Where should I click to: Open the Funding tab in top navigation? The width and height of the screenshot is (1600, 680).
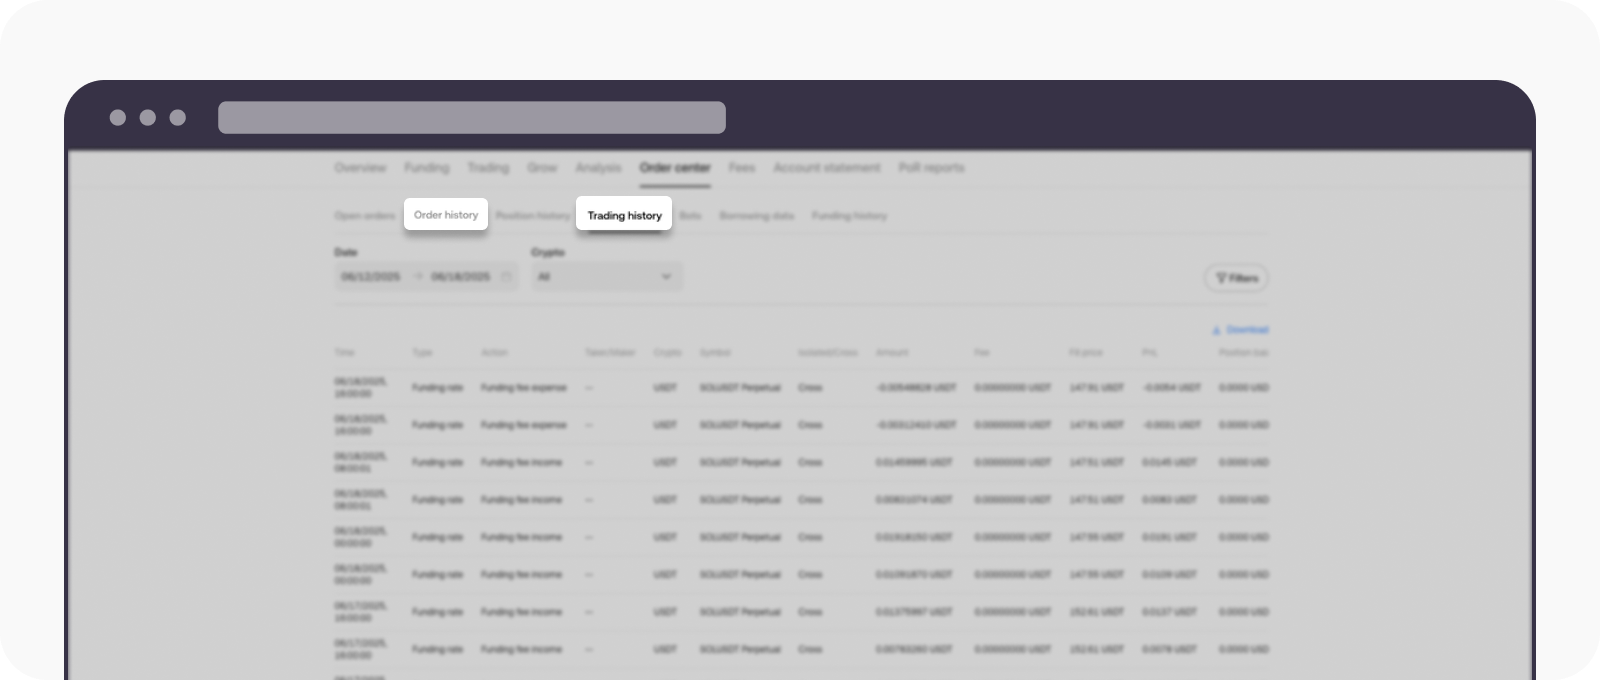[427, 168]
